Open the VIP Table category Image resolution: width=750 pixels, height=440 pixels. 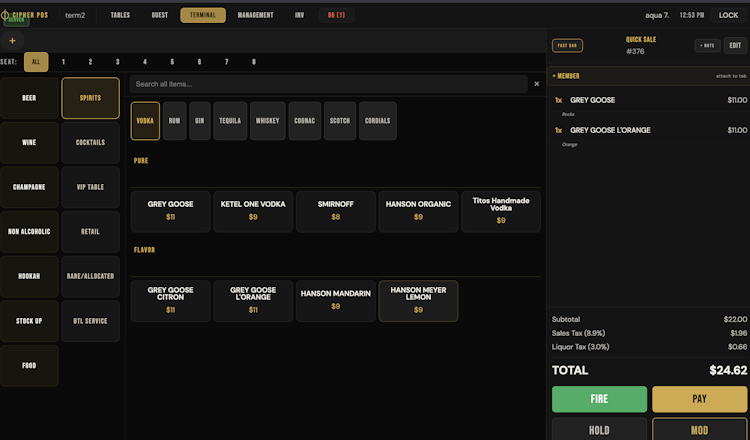coord(90,187)
